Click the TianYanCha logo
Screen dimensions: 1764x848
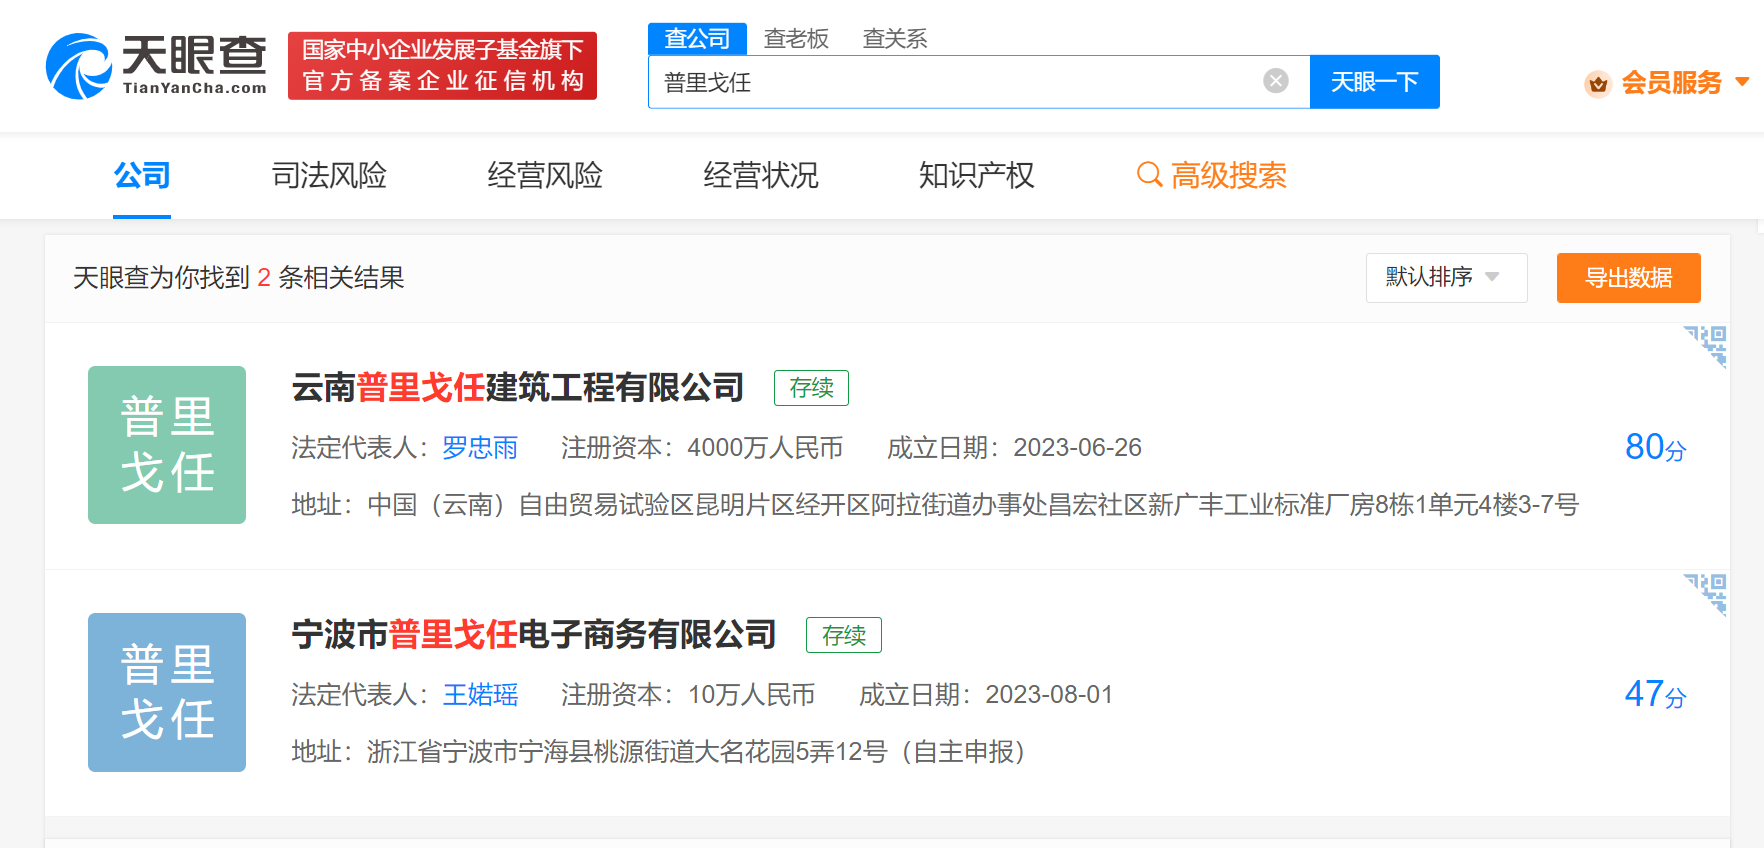[157, 66]
